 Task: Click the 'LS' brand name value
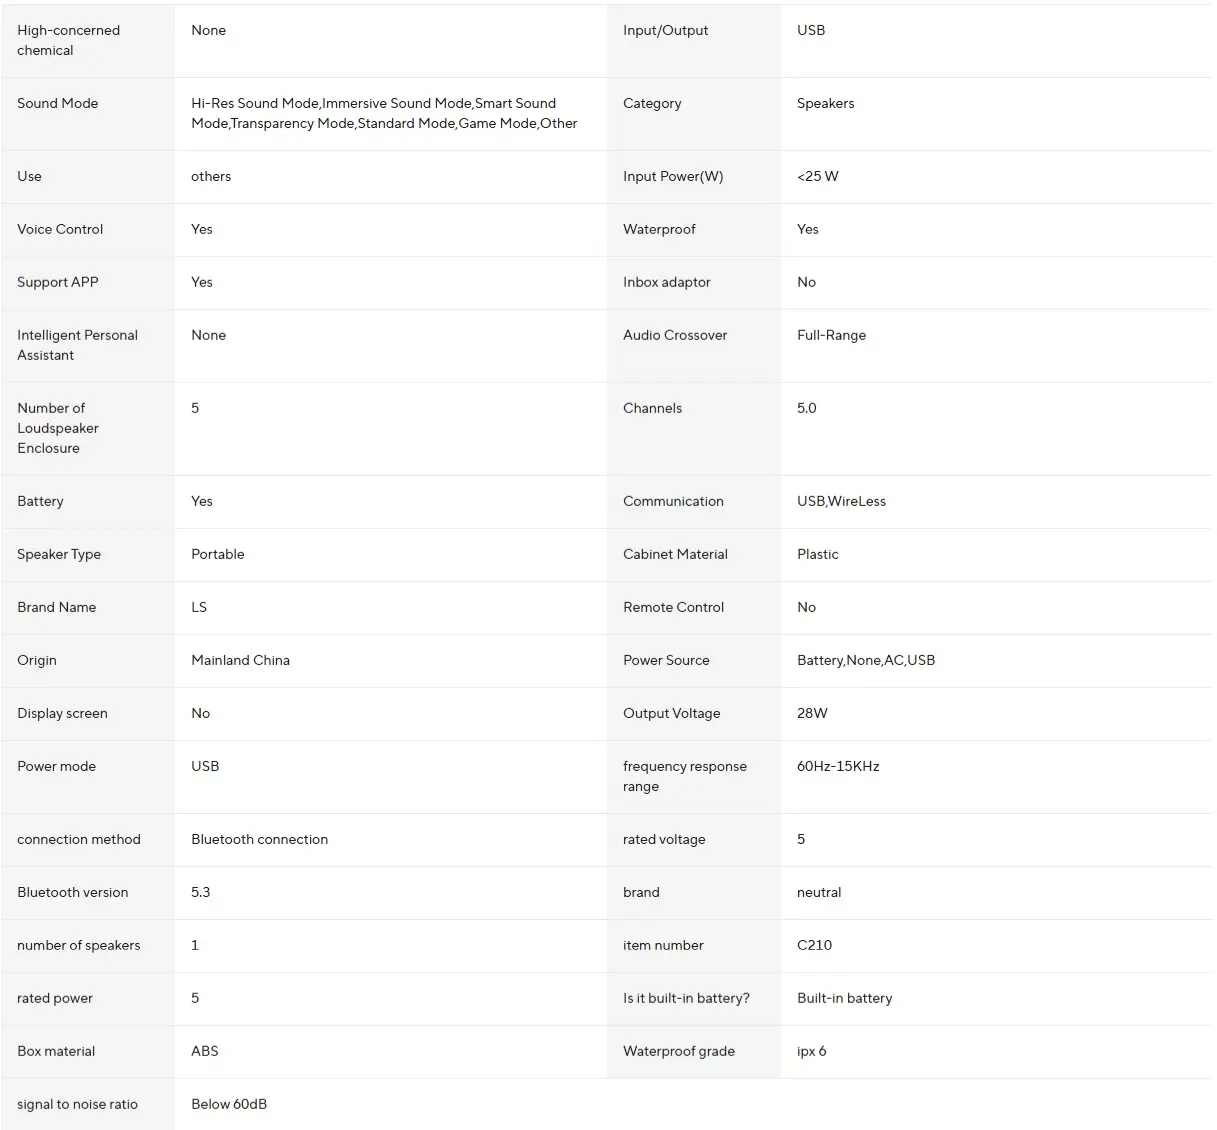point(199,607)
